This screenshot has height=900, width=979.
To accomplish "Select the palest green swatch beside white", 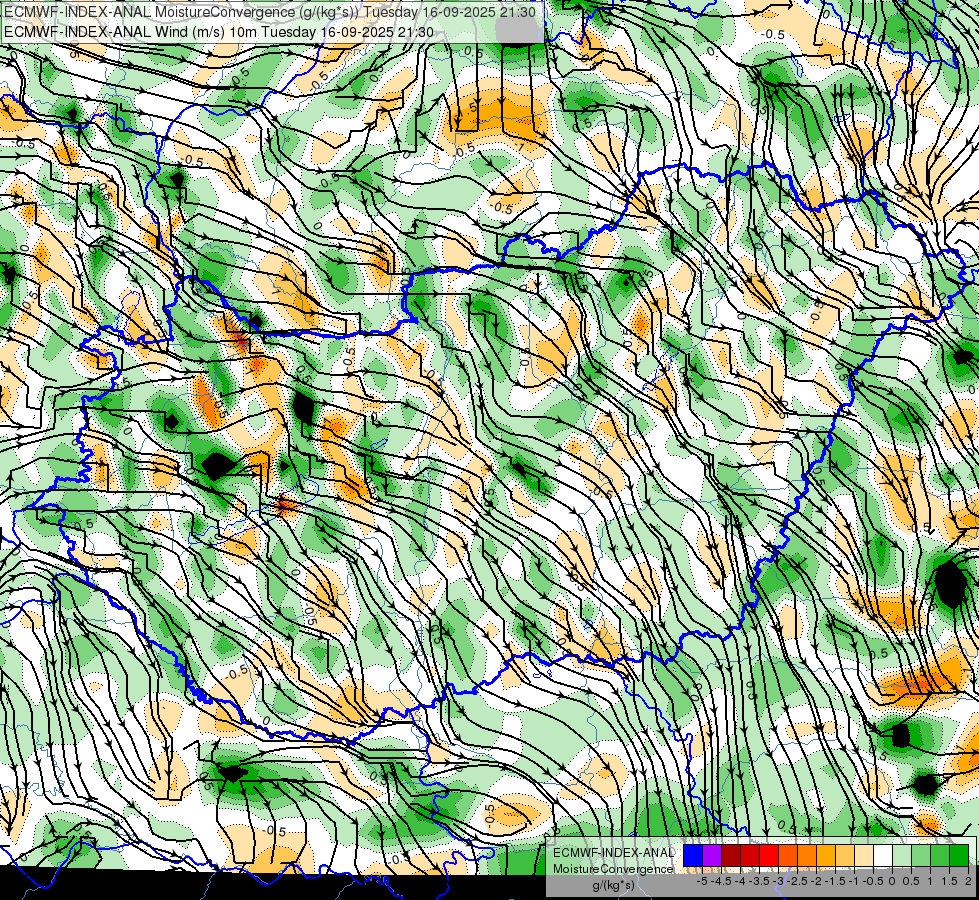I will (x=902, y=856).
